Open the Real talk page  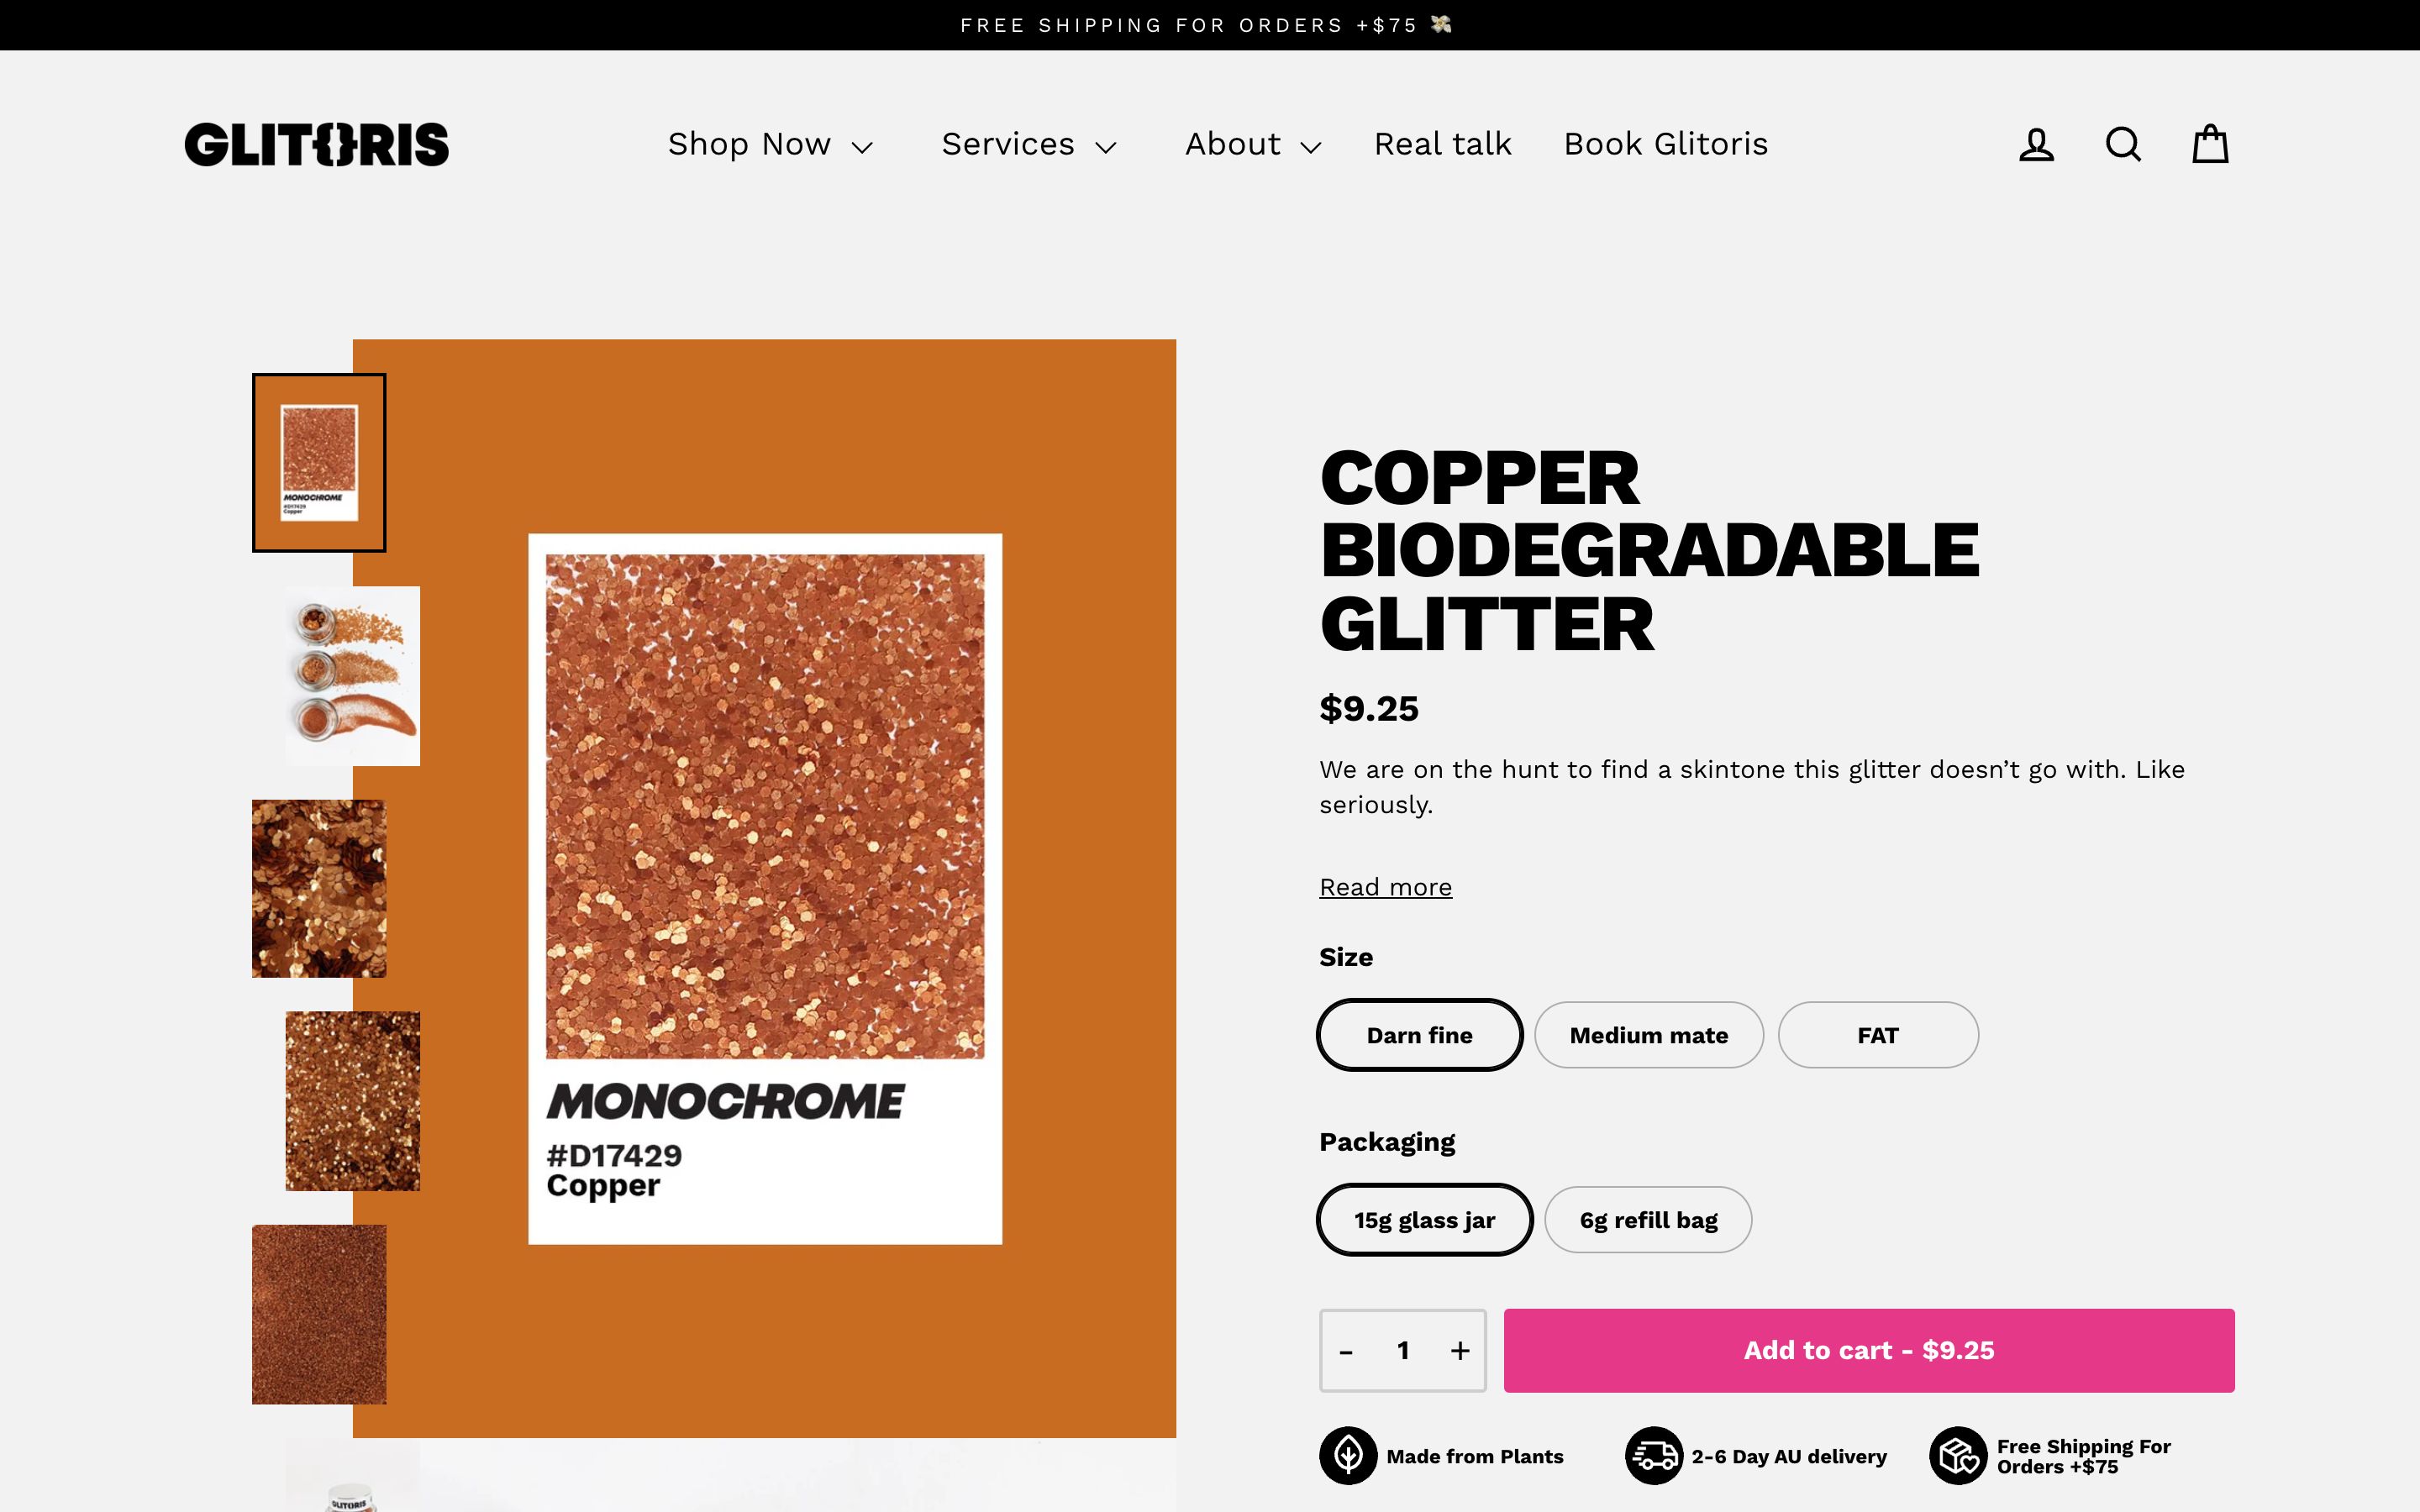[1442, 144]
